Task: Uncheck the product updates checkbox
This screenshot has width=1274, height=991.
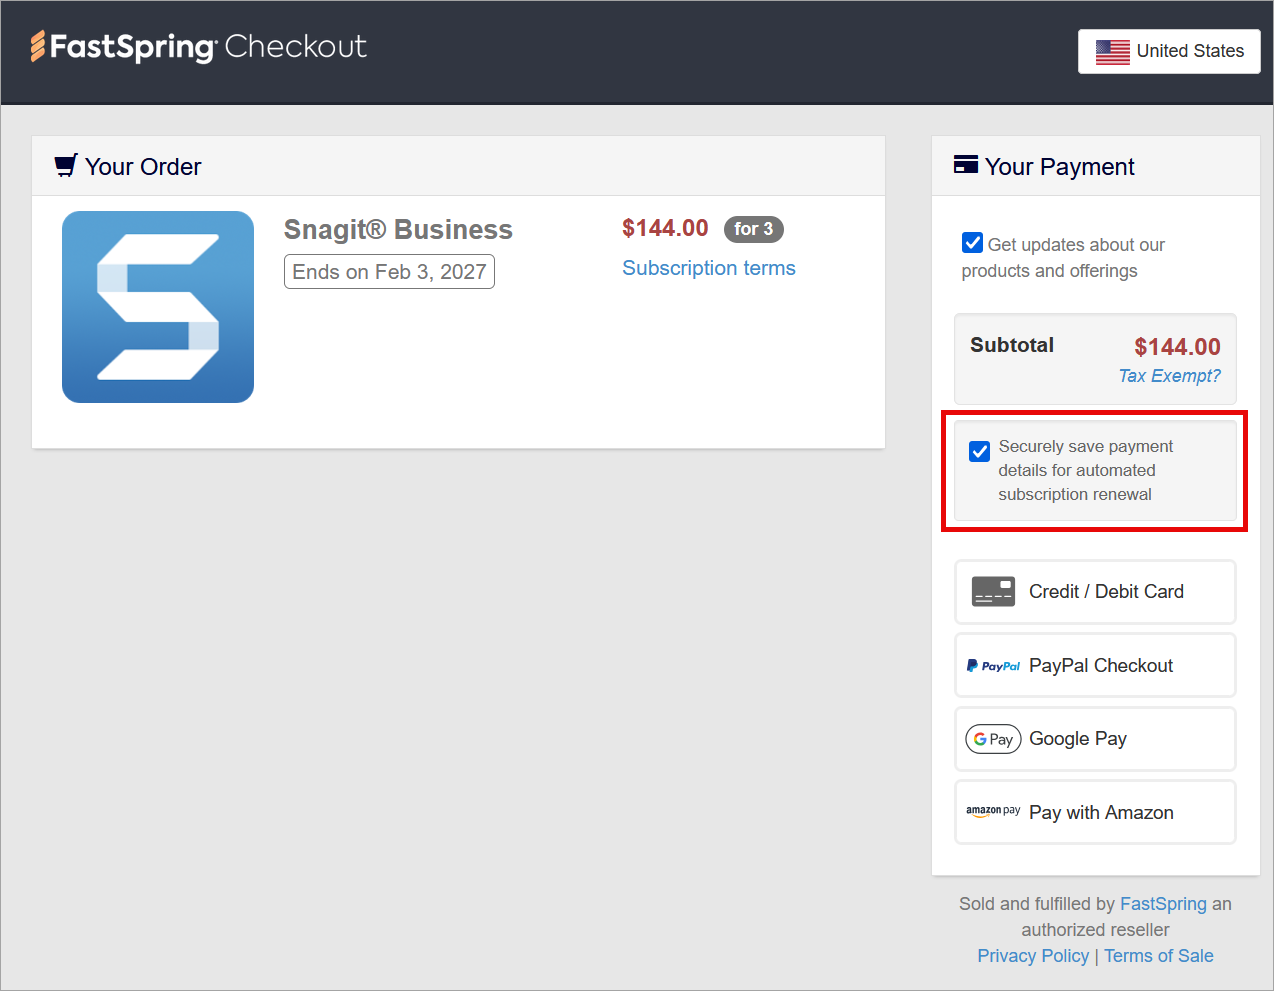Action: click(972, 243)
